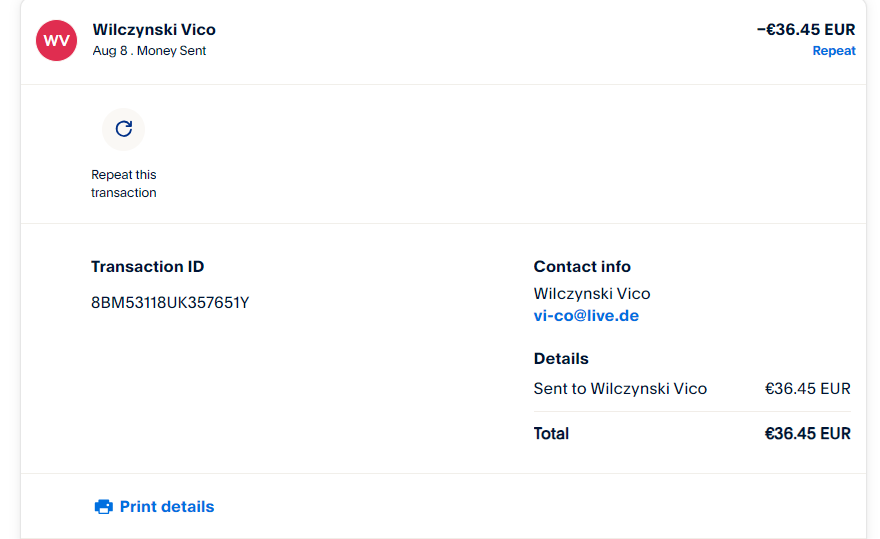Click the Contact info heading

[x=582, y=267]
